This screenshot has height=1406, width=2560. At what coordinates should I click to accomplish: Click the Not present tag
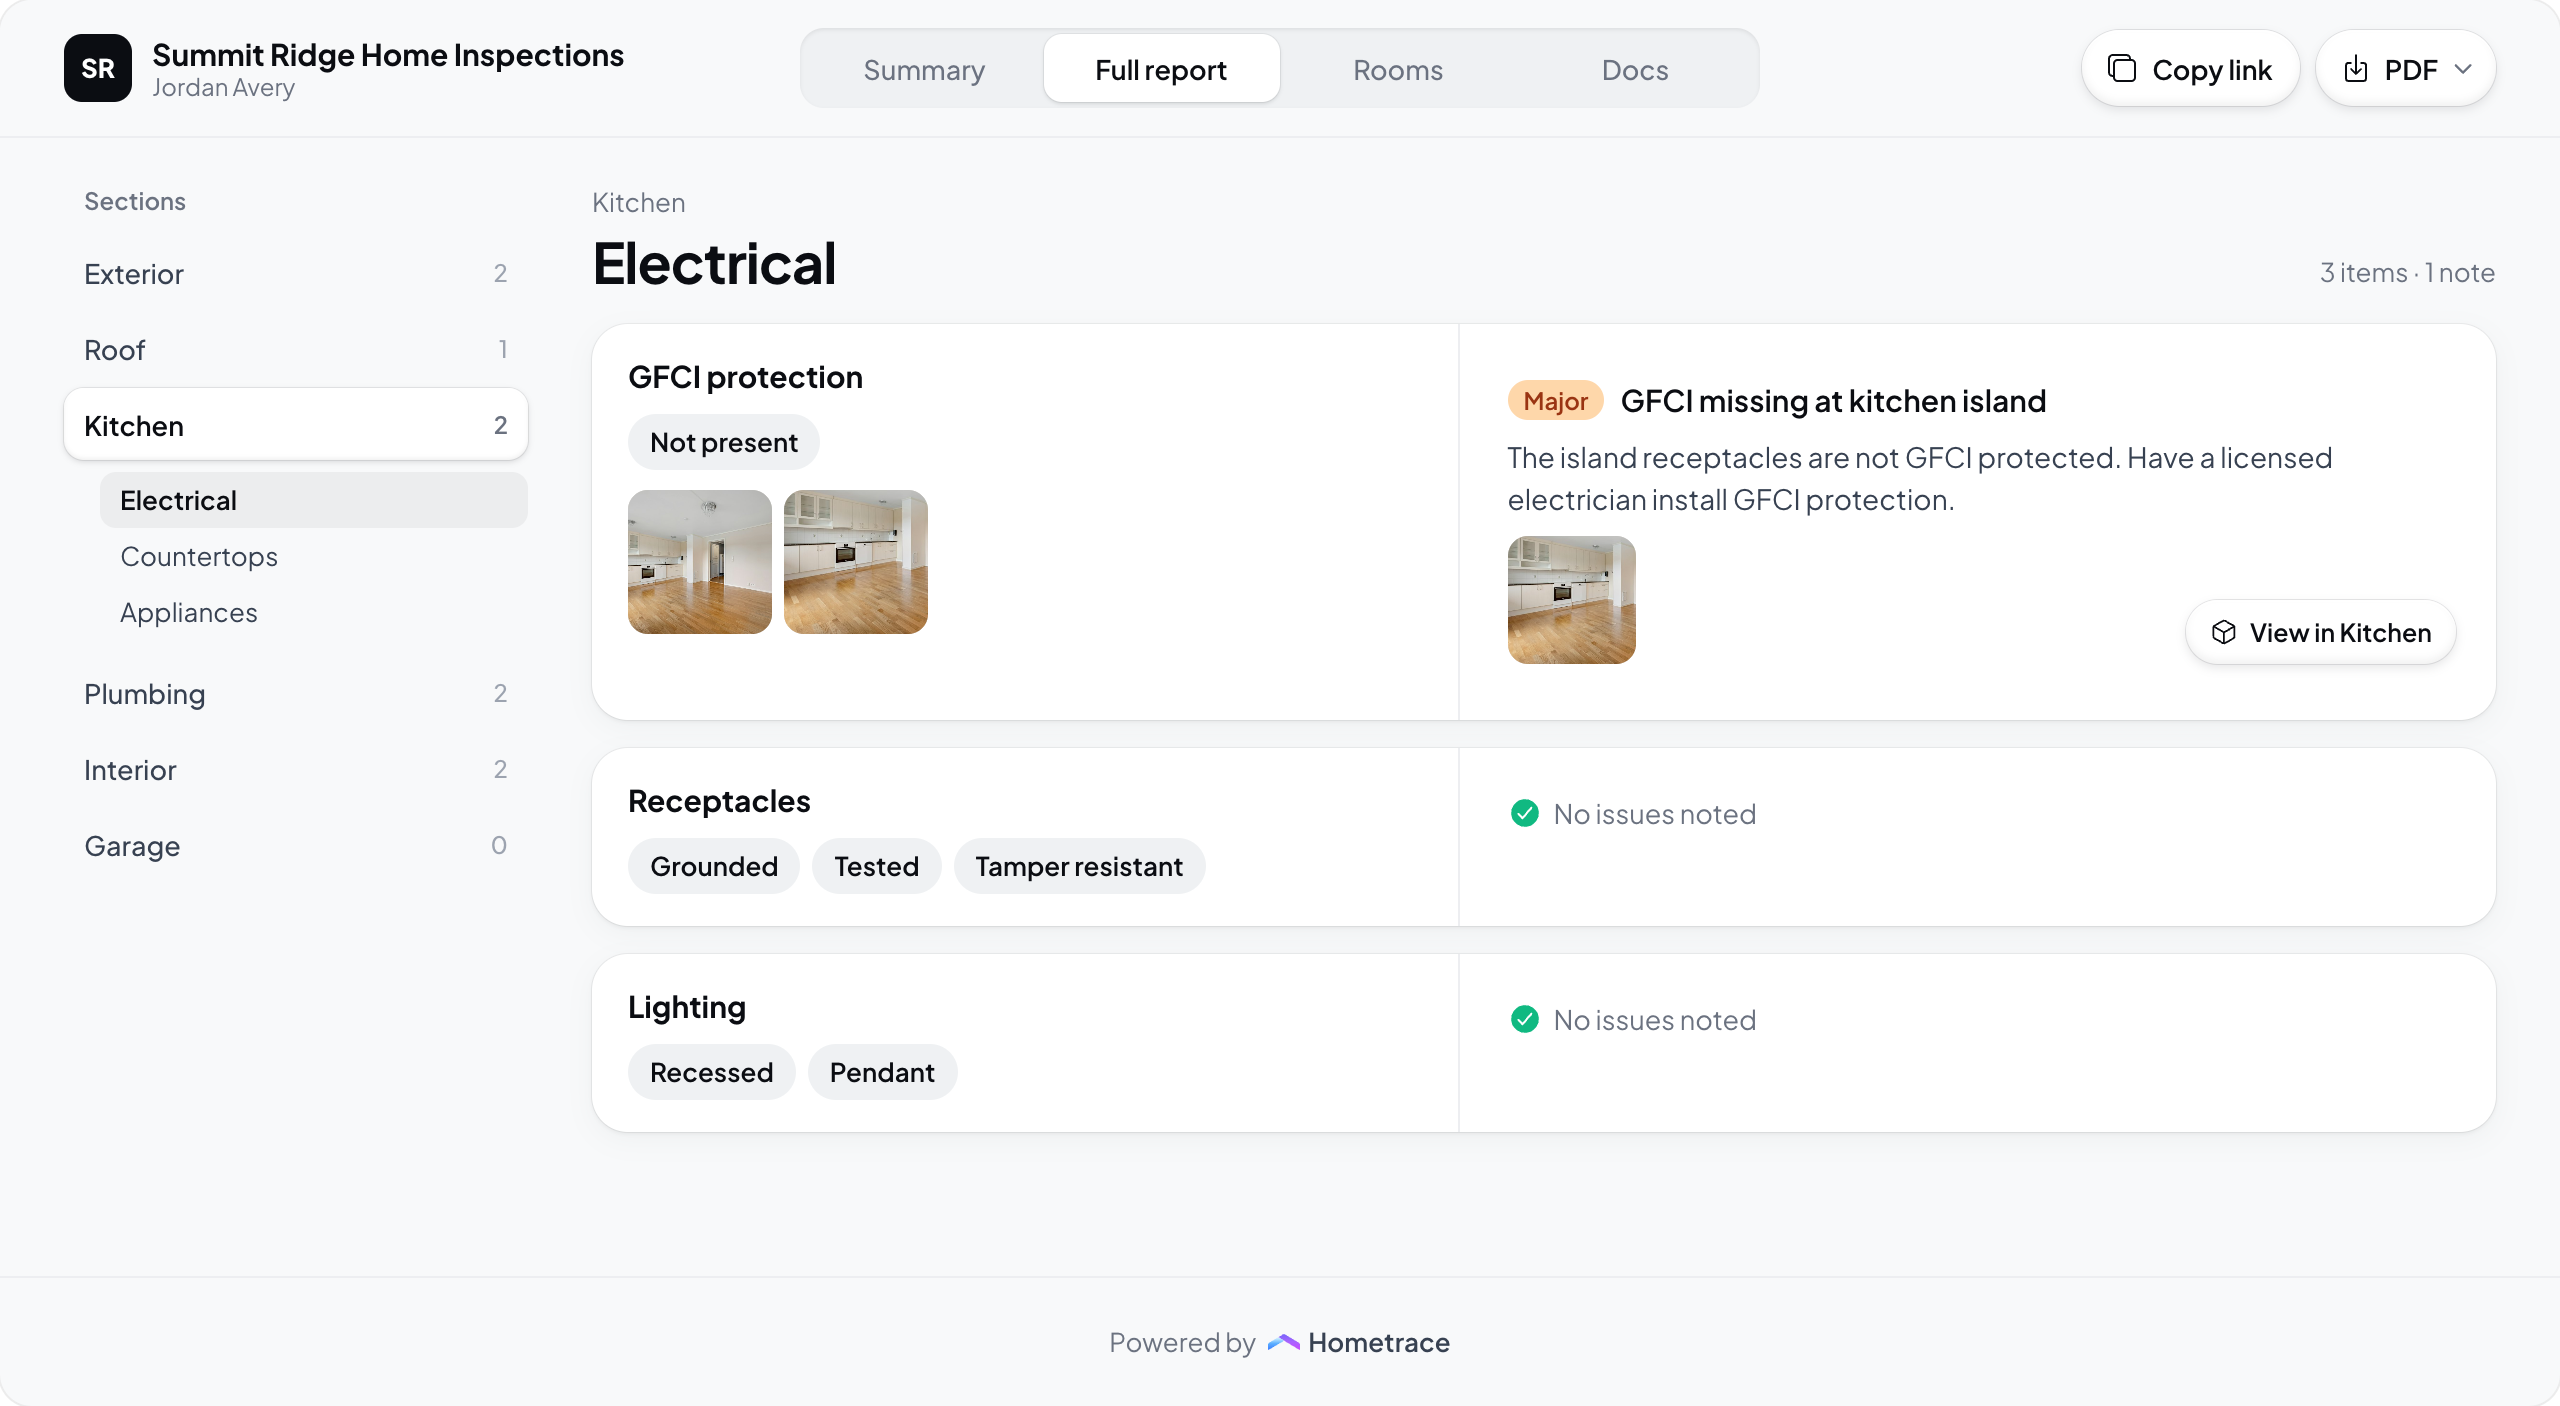724,442
